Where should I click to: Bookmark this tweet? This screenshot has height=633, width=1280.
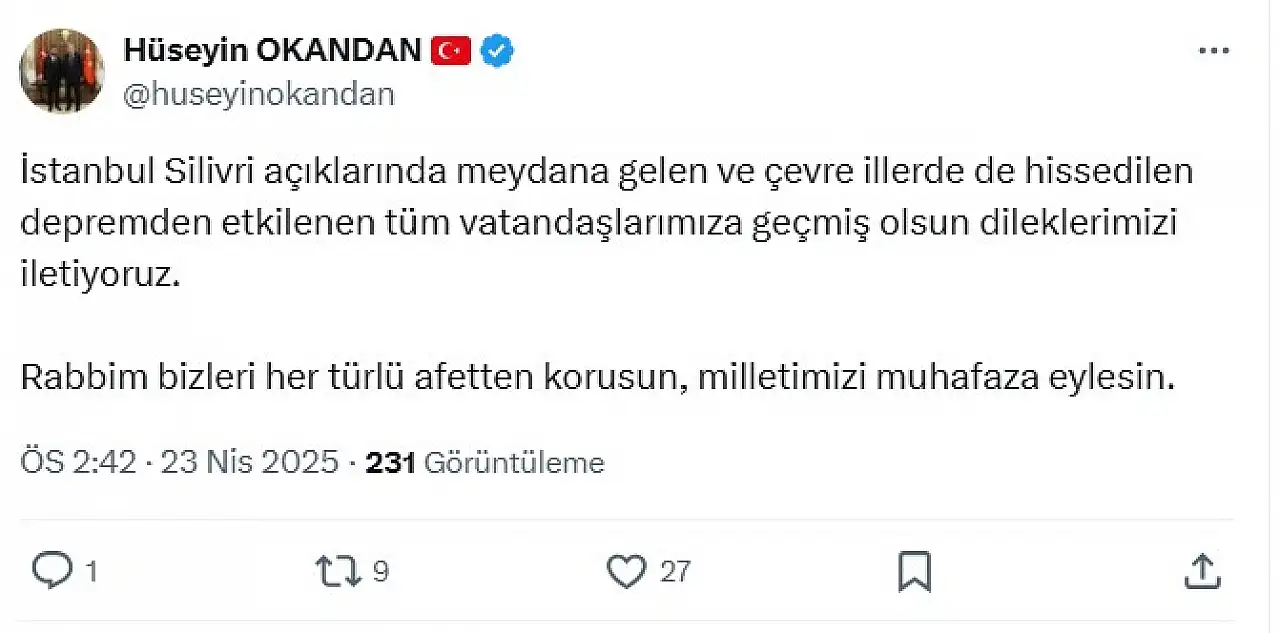(x=914, y=571)
